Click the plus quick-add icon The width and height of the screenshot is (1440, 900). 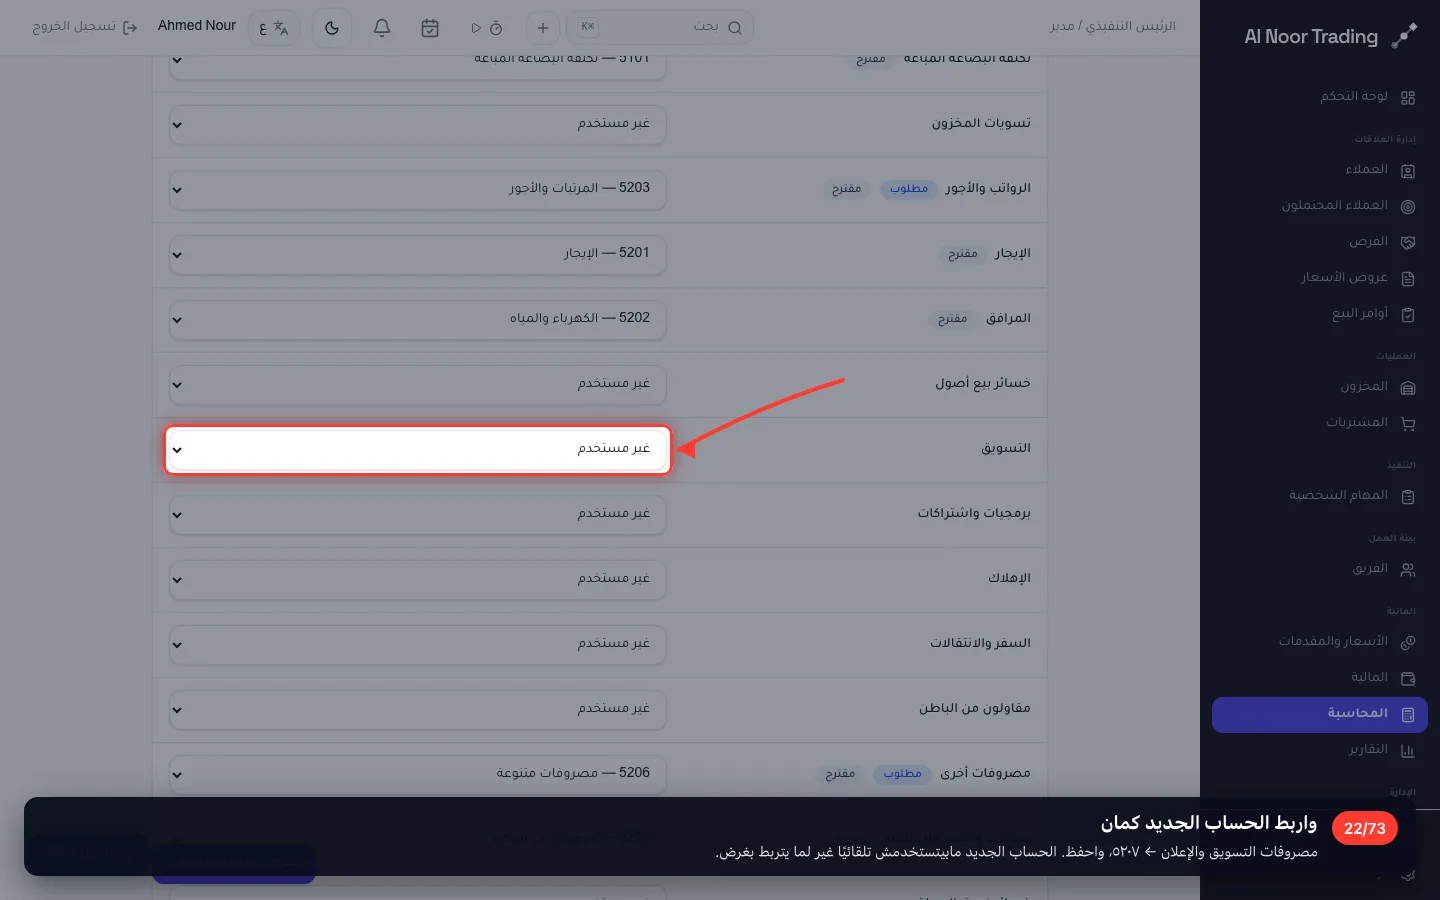pyautogui.click(x=543, y=28)
